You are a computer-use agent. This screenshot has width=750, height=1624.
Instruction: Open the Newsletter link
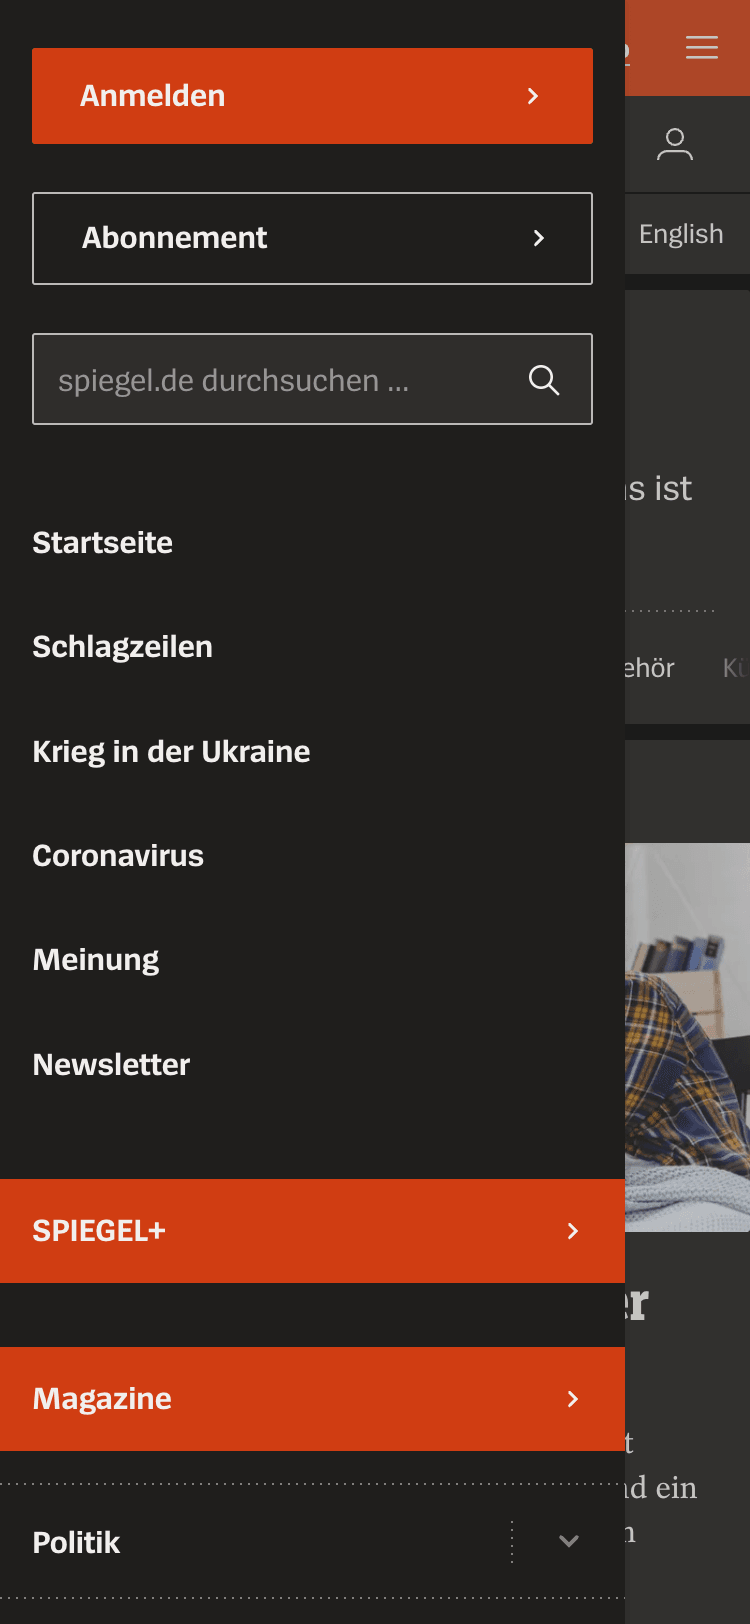click(111, 1065)
